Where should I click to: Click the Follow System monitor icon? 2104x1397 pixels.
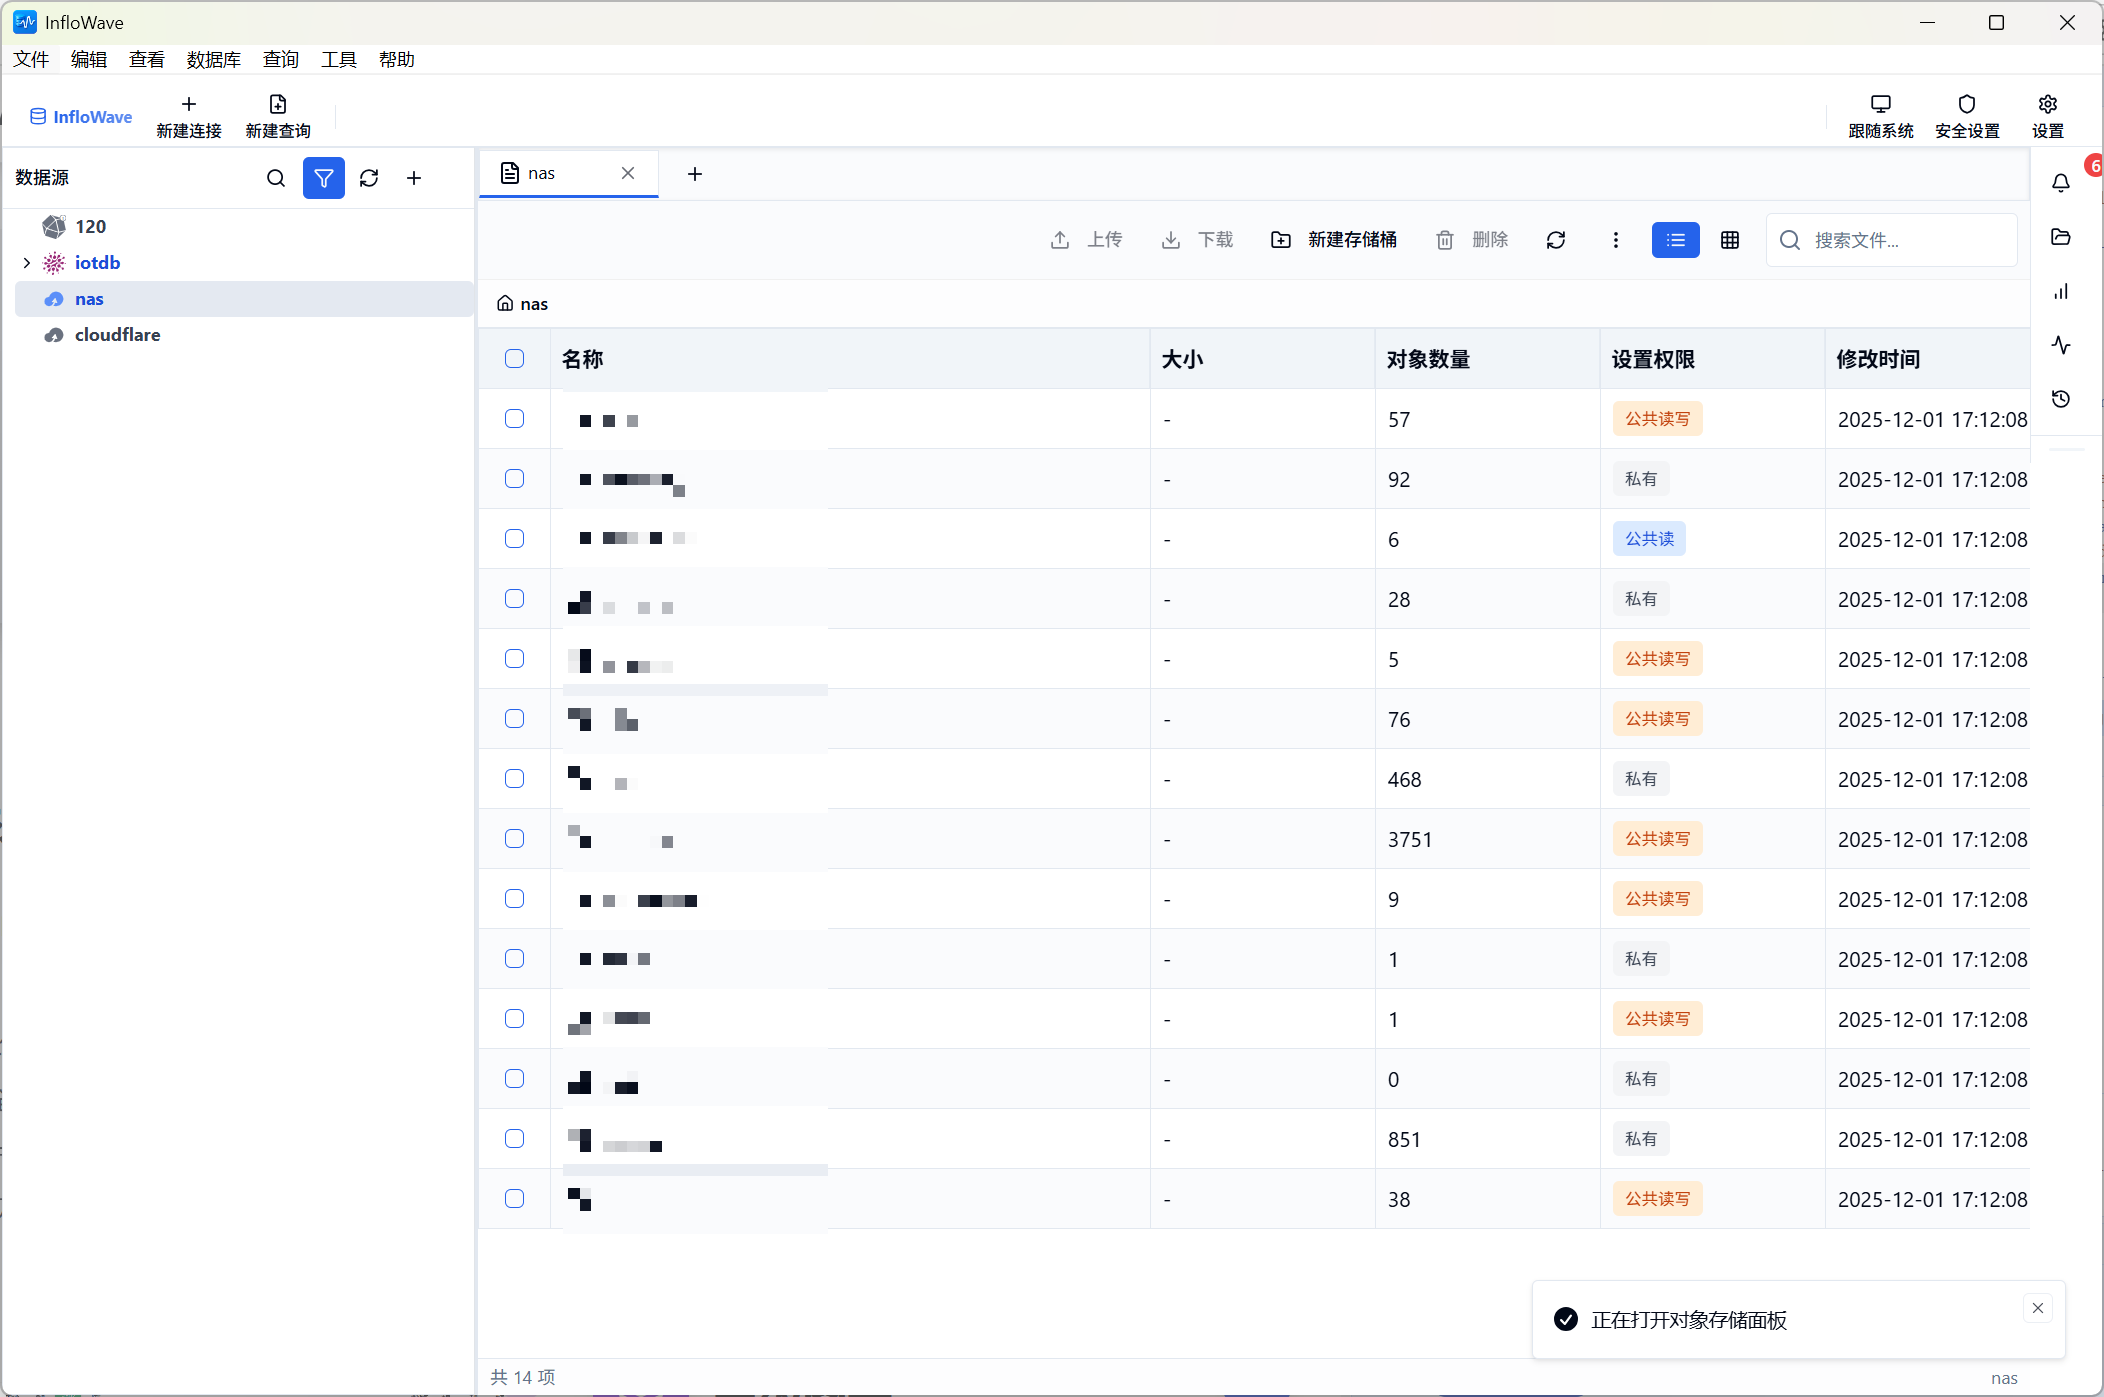tap(1880, 104)
